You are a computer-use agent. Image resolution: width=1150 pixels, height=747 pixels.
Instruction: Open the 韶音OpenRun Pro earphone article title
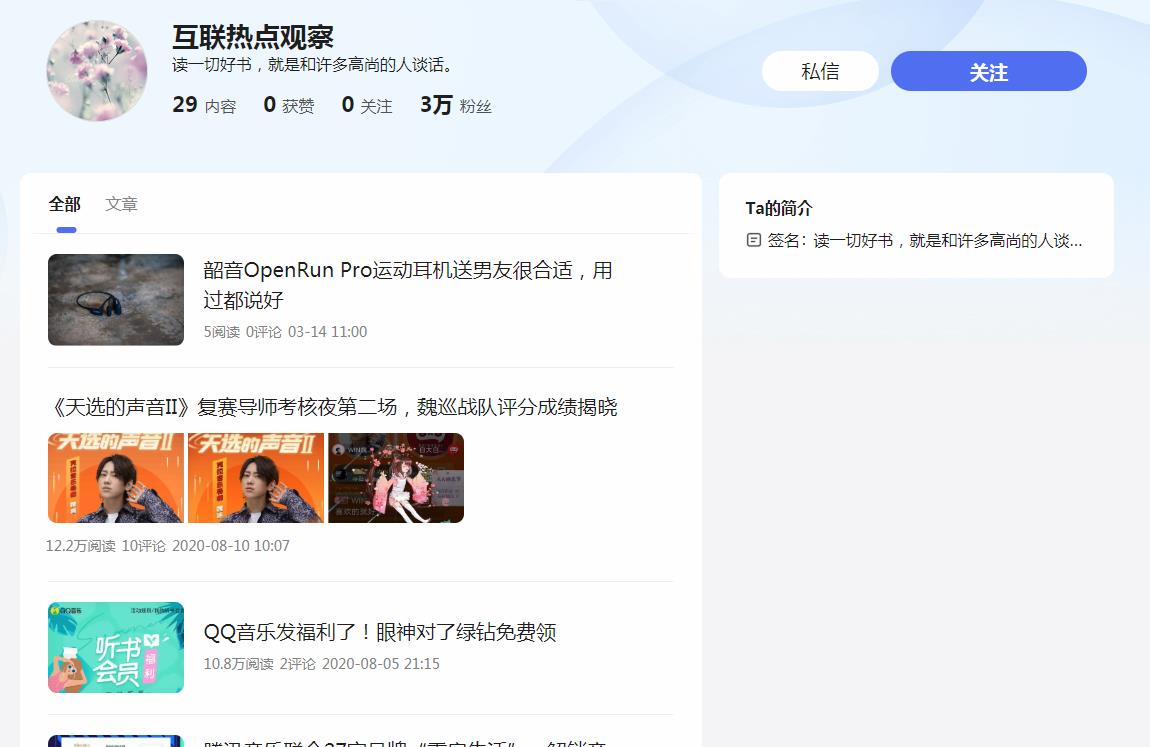408,284
